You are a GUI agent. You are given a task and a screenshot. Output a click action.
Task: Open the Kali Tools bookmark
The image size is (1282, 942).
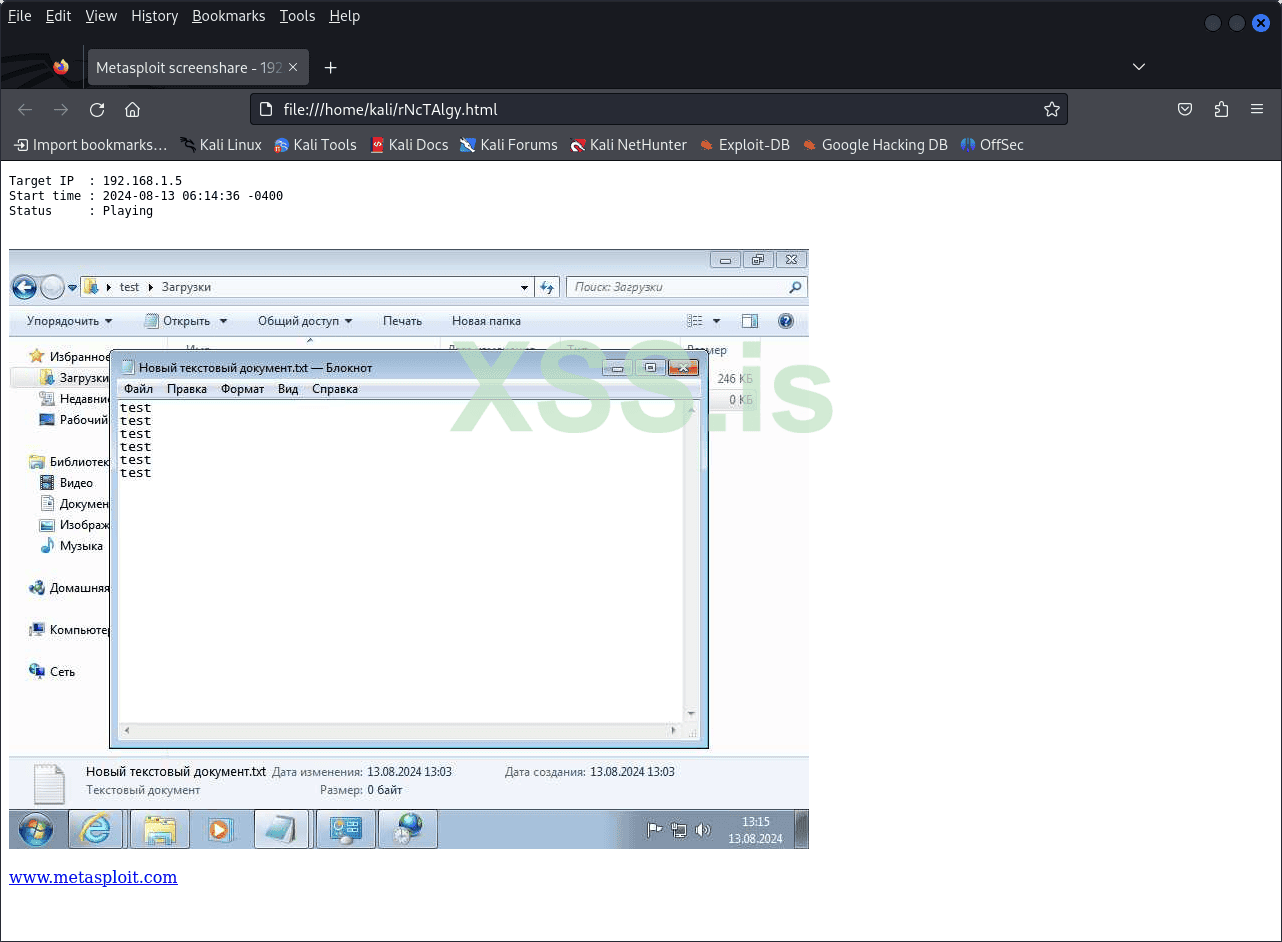click(315, 145)
